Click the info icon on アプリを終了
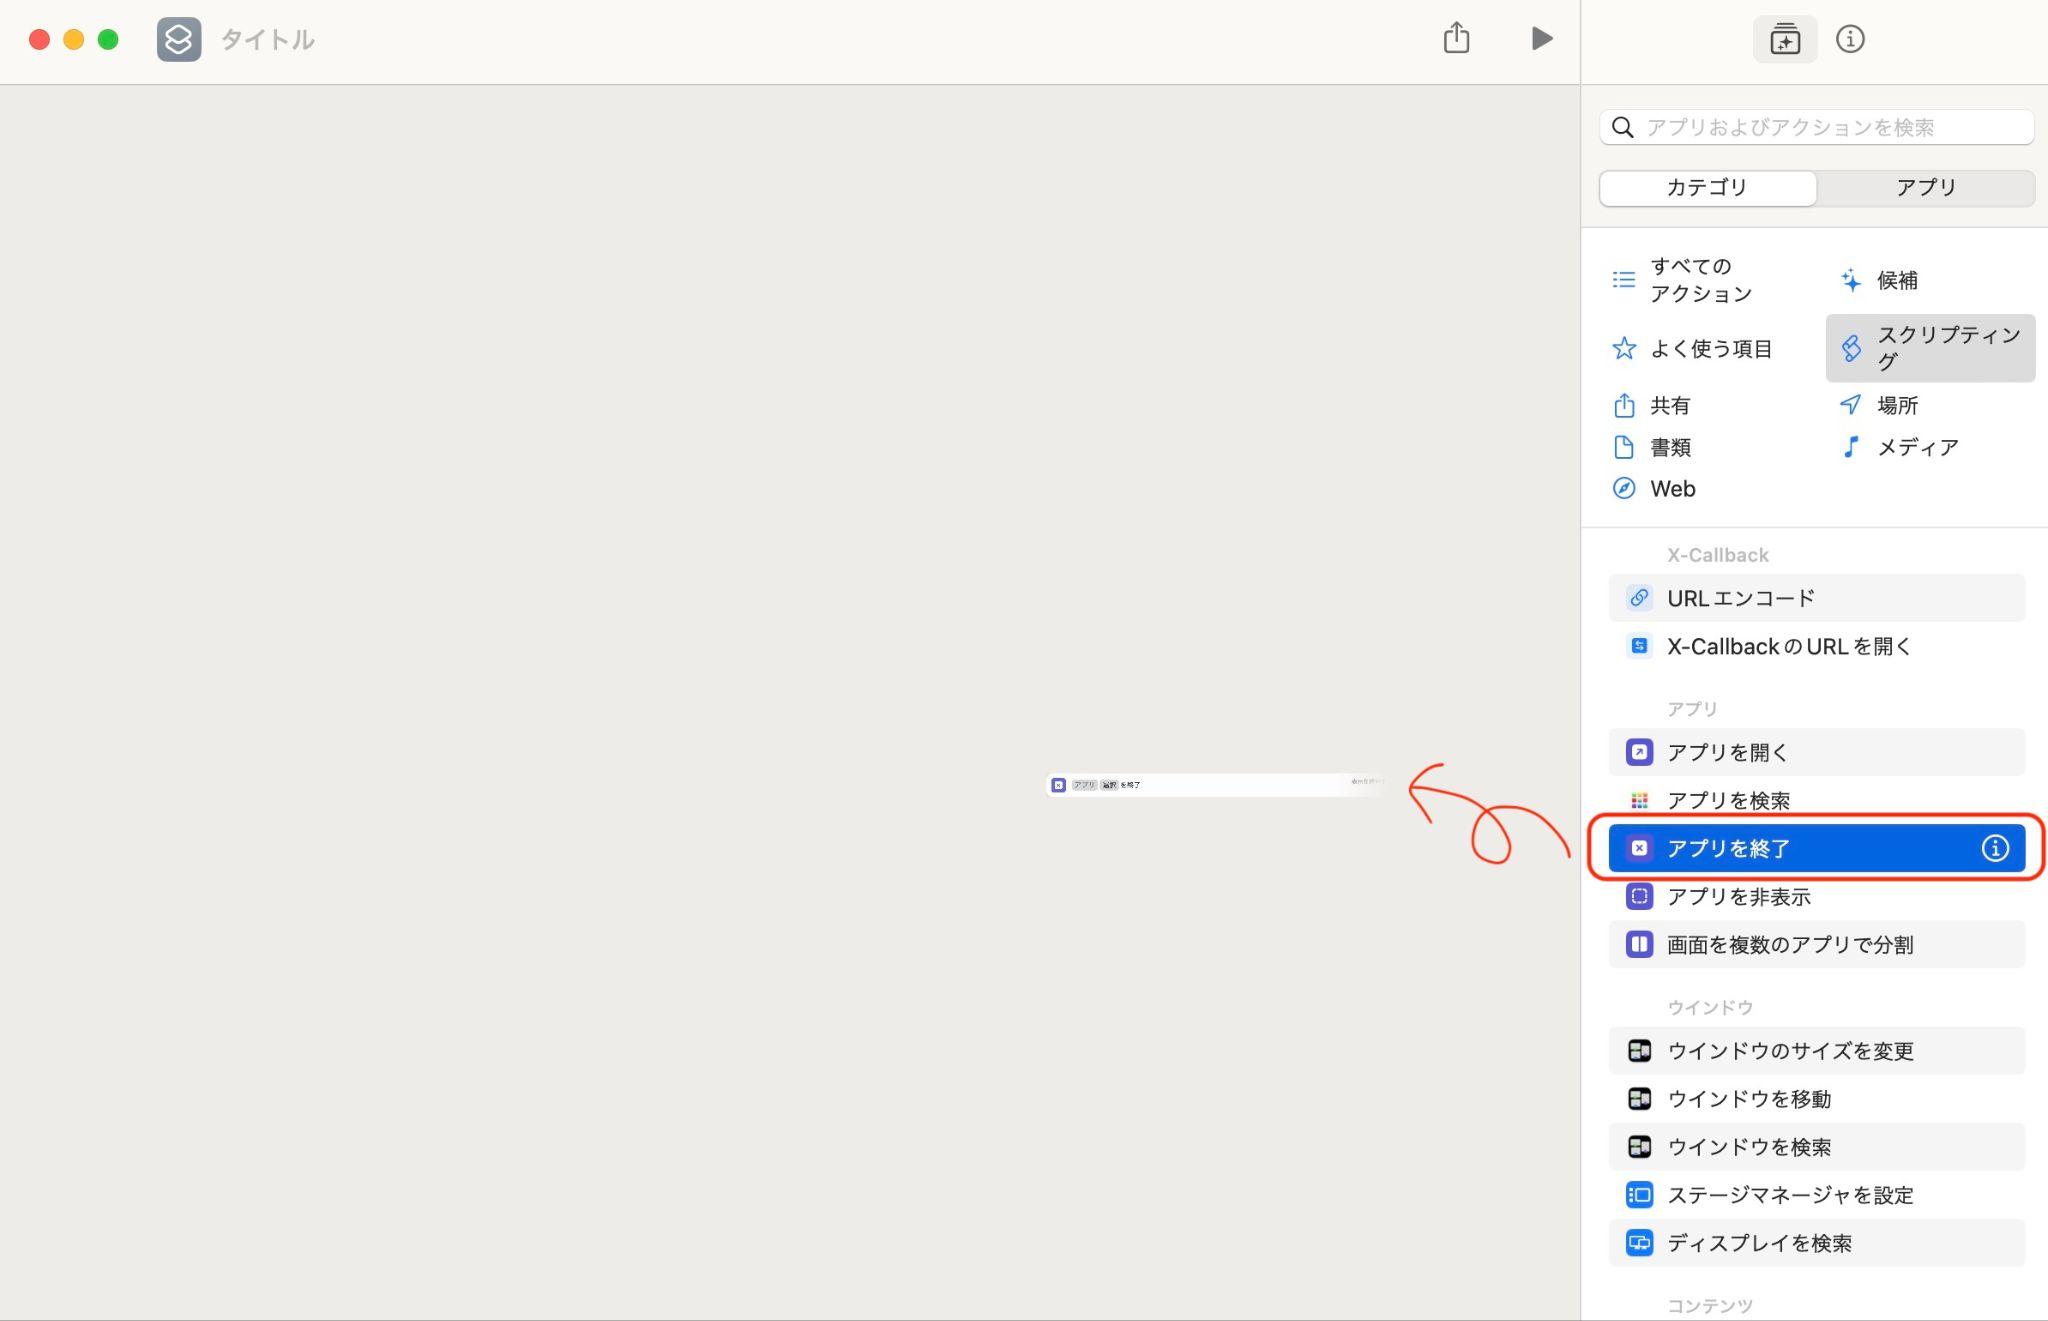Screen dimensions: 2048x1321 point(1995,848)
